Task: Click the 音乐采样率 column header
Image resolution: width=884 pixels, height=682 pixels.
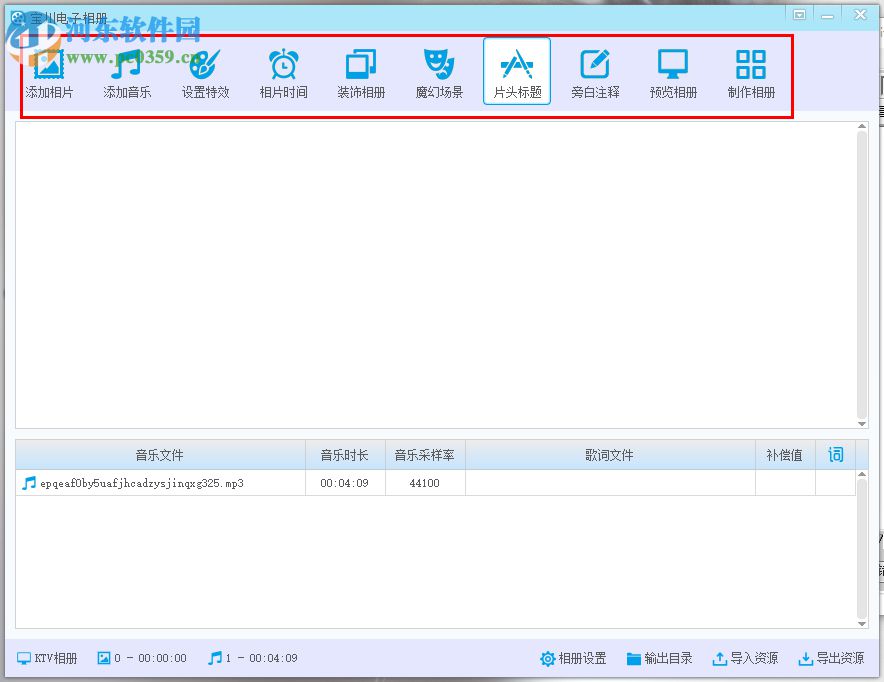Action: tap(425, 455)
